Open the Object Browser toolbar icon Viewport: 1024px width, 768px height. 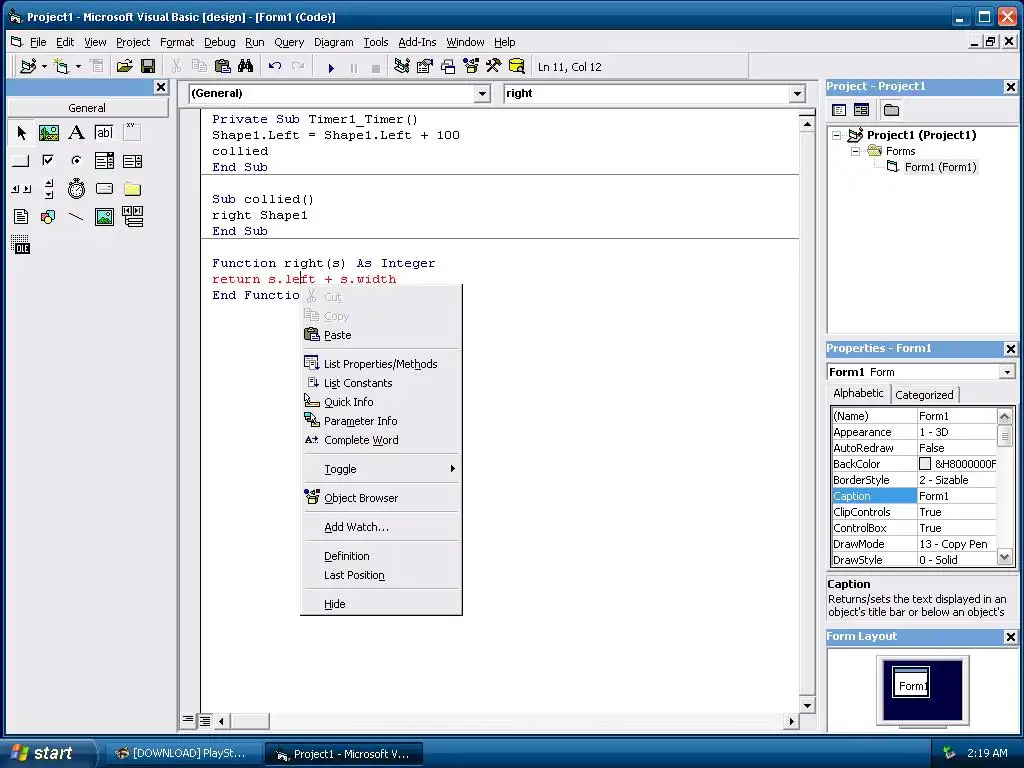tap(471, 67)
